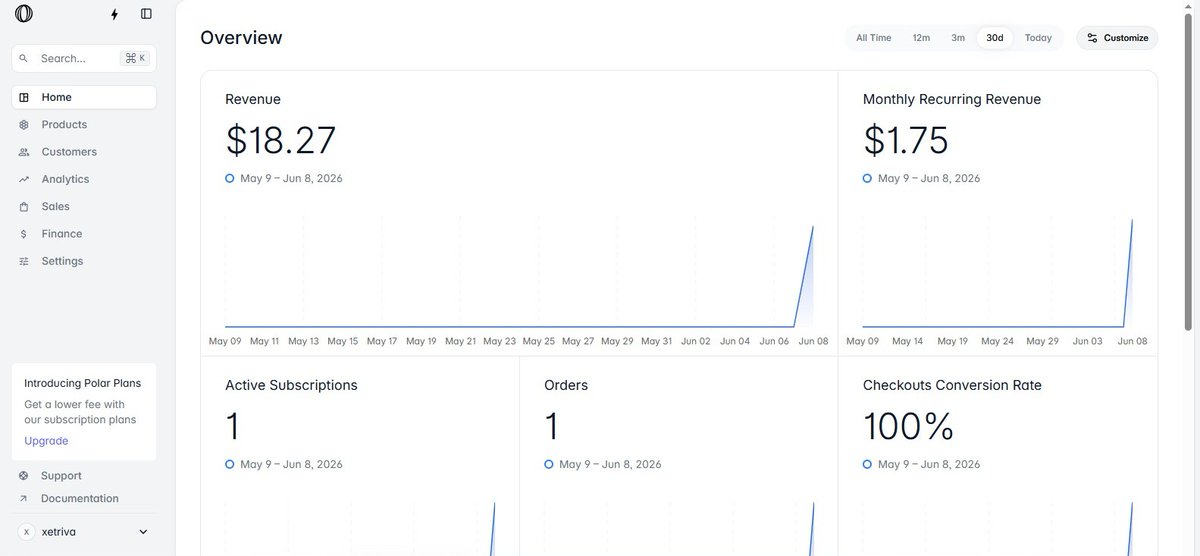
Task: Click the ⌘K shortcut badge
Action: (134, 59)
